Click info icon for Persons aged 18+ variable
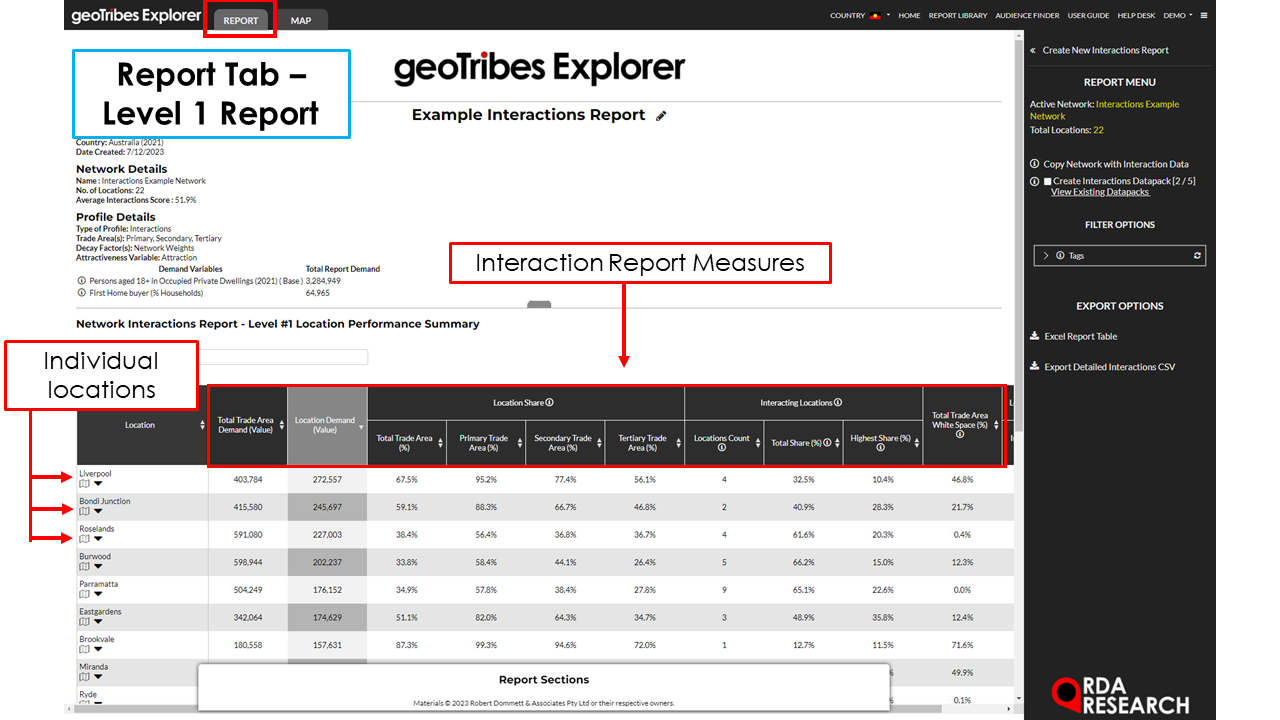This screenshot has width=1280, height=720. pyautogui.click(x=82, y=281)
